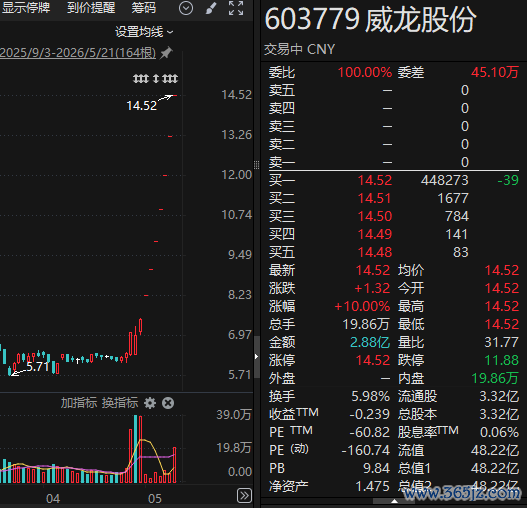Close the volume indicator panel

(168, 403)
